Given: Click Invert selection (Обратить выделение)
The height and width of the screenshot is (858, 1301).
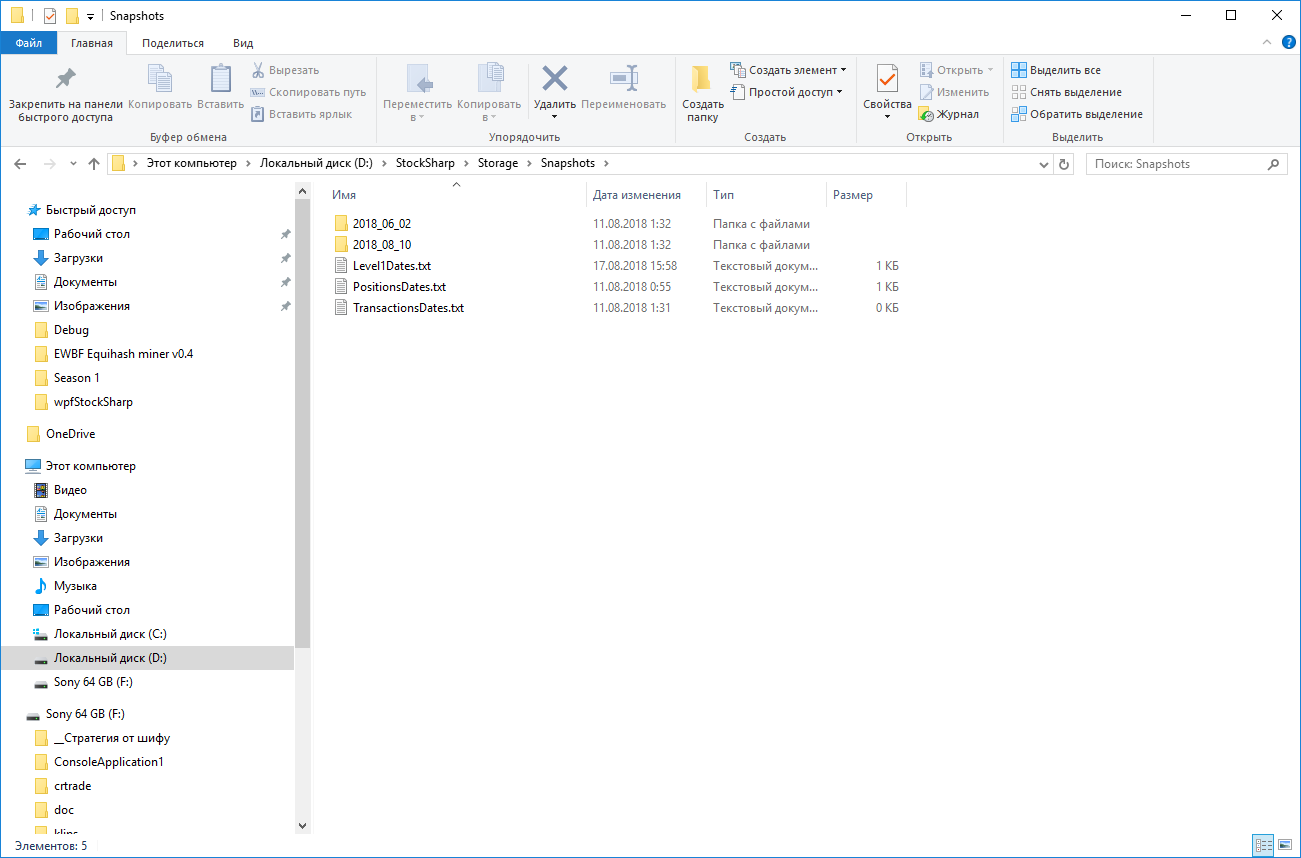Looking at the screenshot, I should pos(1076,114).
